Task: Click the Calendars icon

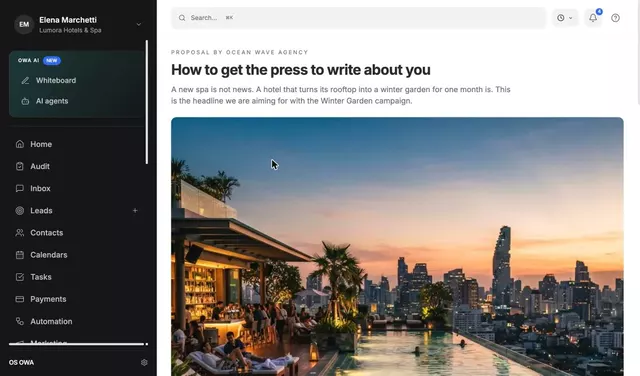Action: (x=20, y=255)
